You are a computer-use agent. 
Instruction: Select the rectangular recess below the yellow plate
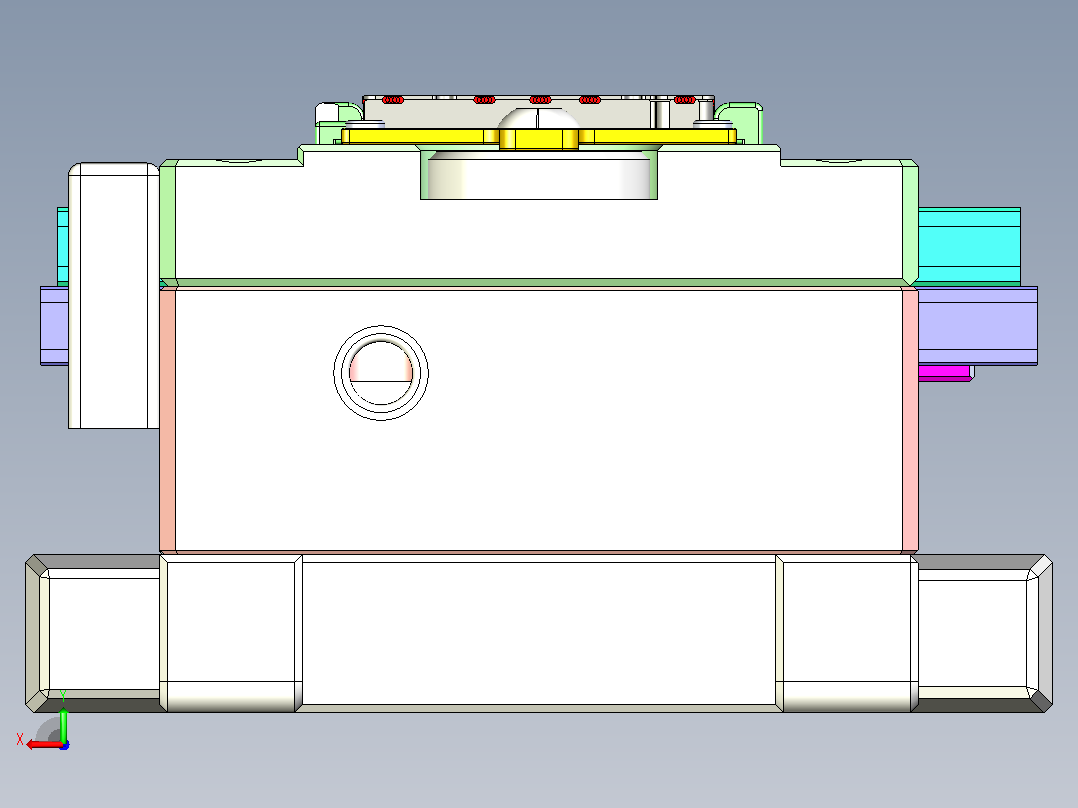(539, 175)
